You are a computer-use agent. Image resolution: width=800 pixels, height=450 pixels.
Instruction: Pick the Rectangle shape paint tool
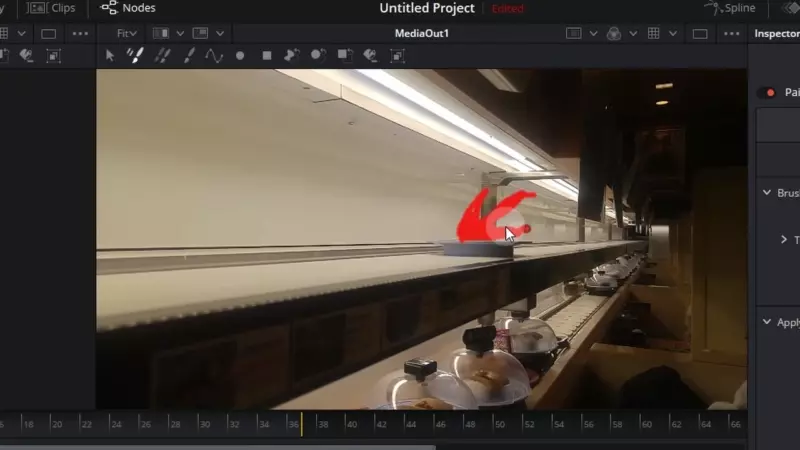266,55
